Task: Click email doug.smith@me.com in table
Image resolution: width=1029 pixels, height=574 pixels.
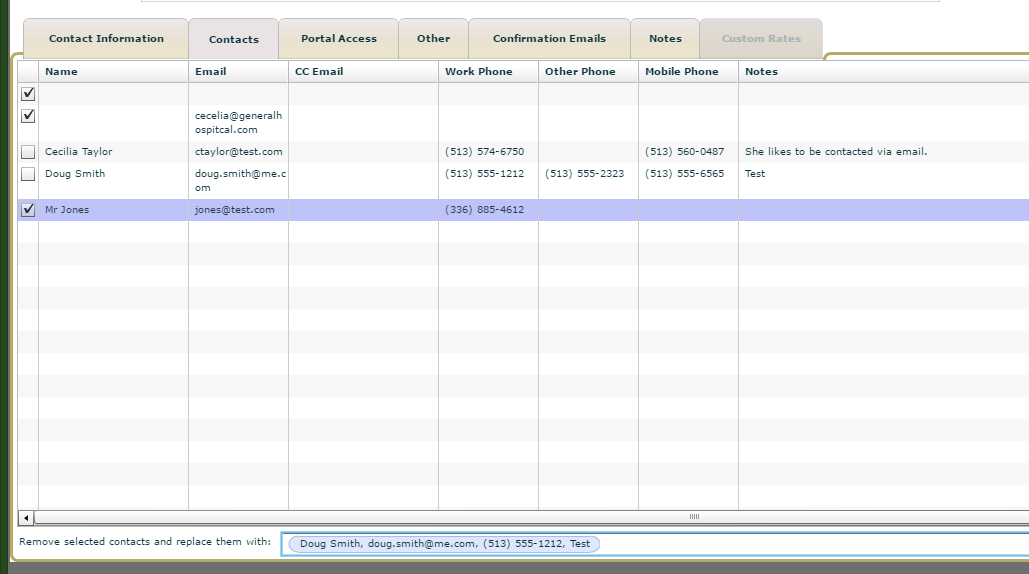Action: (240, 180)
